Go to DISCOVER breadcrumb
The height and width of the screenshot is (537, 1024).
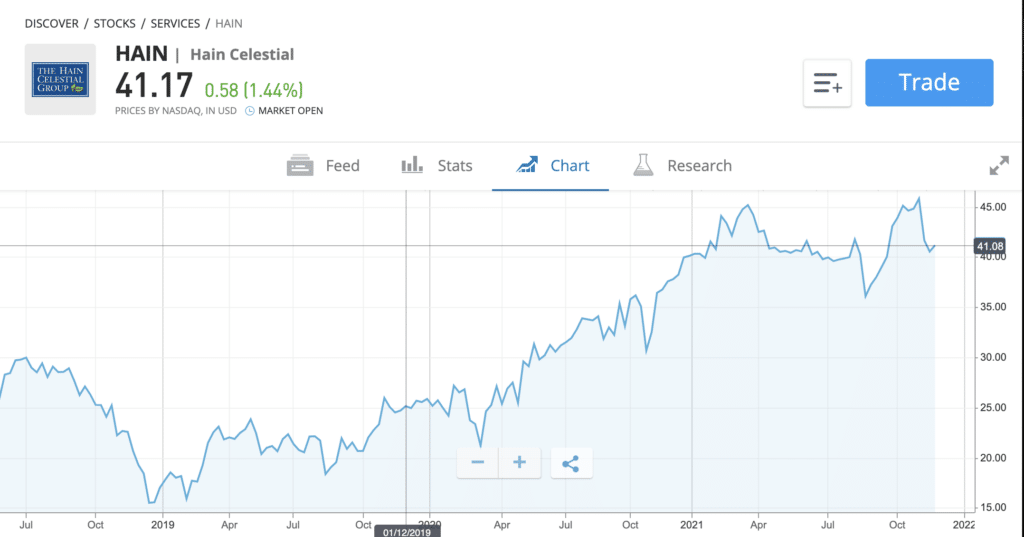pos(52,24)
